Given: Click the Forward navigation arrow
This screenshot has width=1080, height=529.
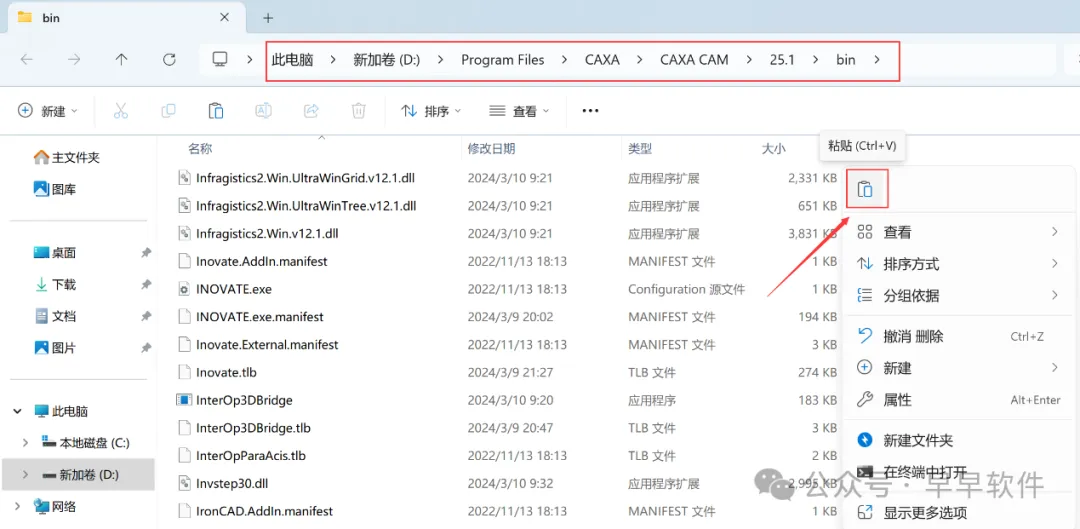Looking at the screenshot, I should tap(74, 60).
